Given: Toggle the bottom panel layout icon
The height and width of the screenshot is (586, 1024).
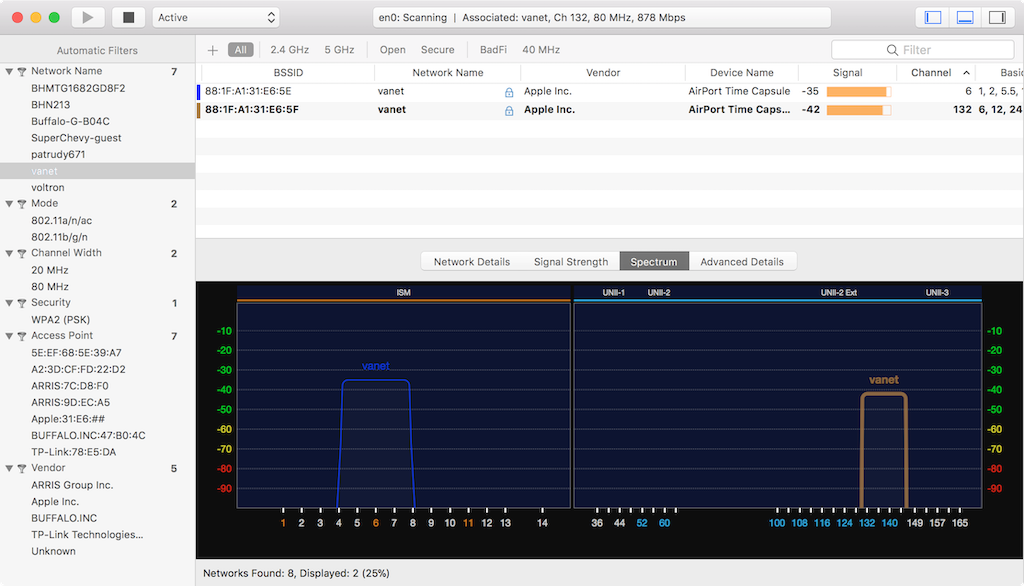Looking at the screenshot, I should point(965,18).
